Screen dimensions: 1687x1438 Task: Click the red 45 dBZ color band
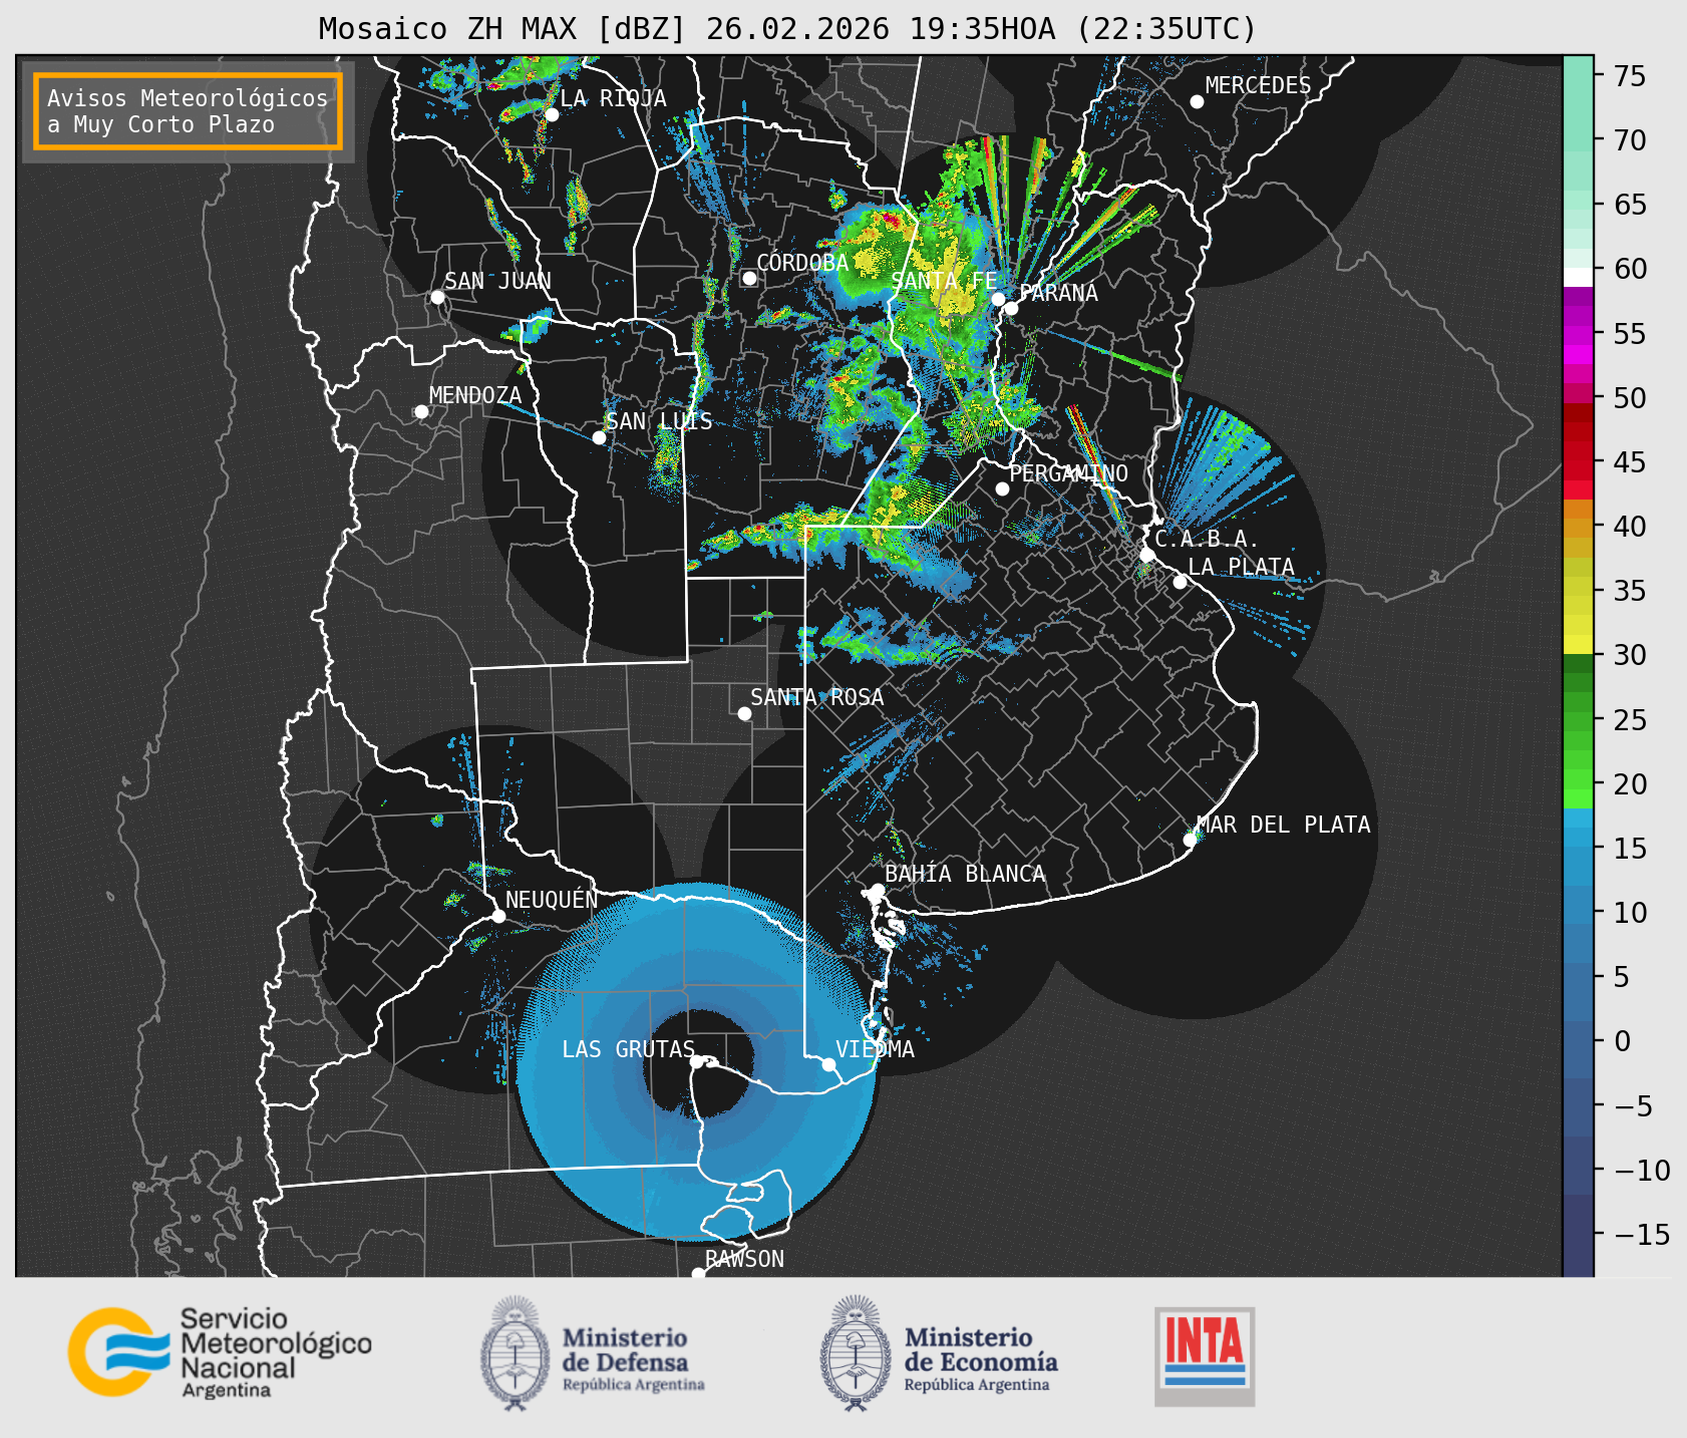(x=1578, y=462)
